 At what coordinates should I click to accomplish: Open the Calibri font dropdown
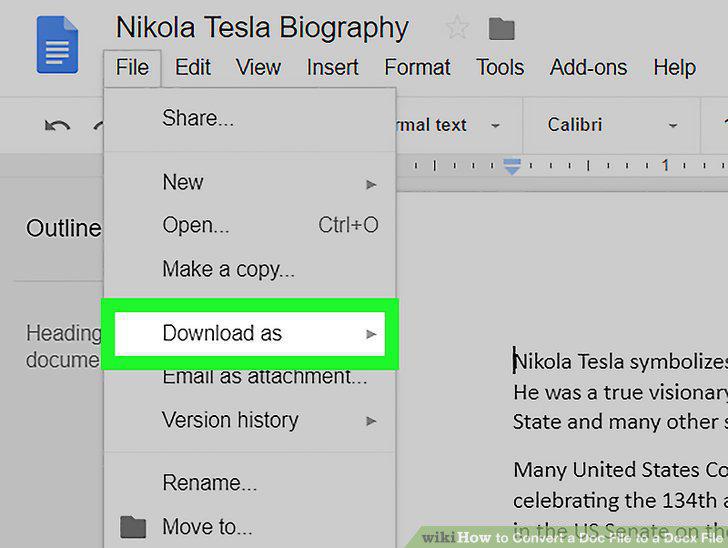click(x=612, y=125)
